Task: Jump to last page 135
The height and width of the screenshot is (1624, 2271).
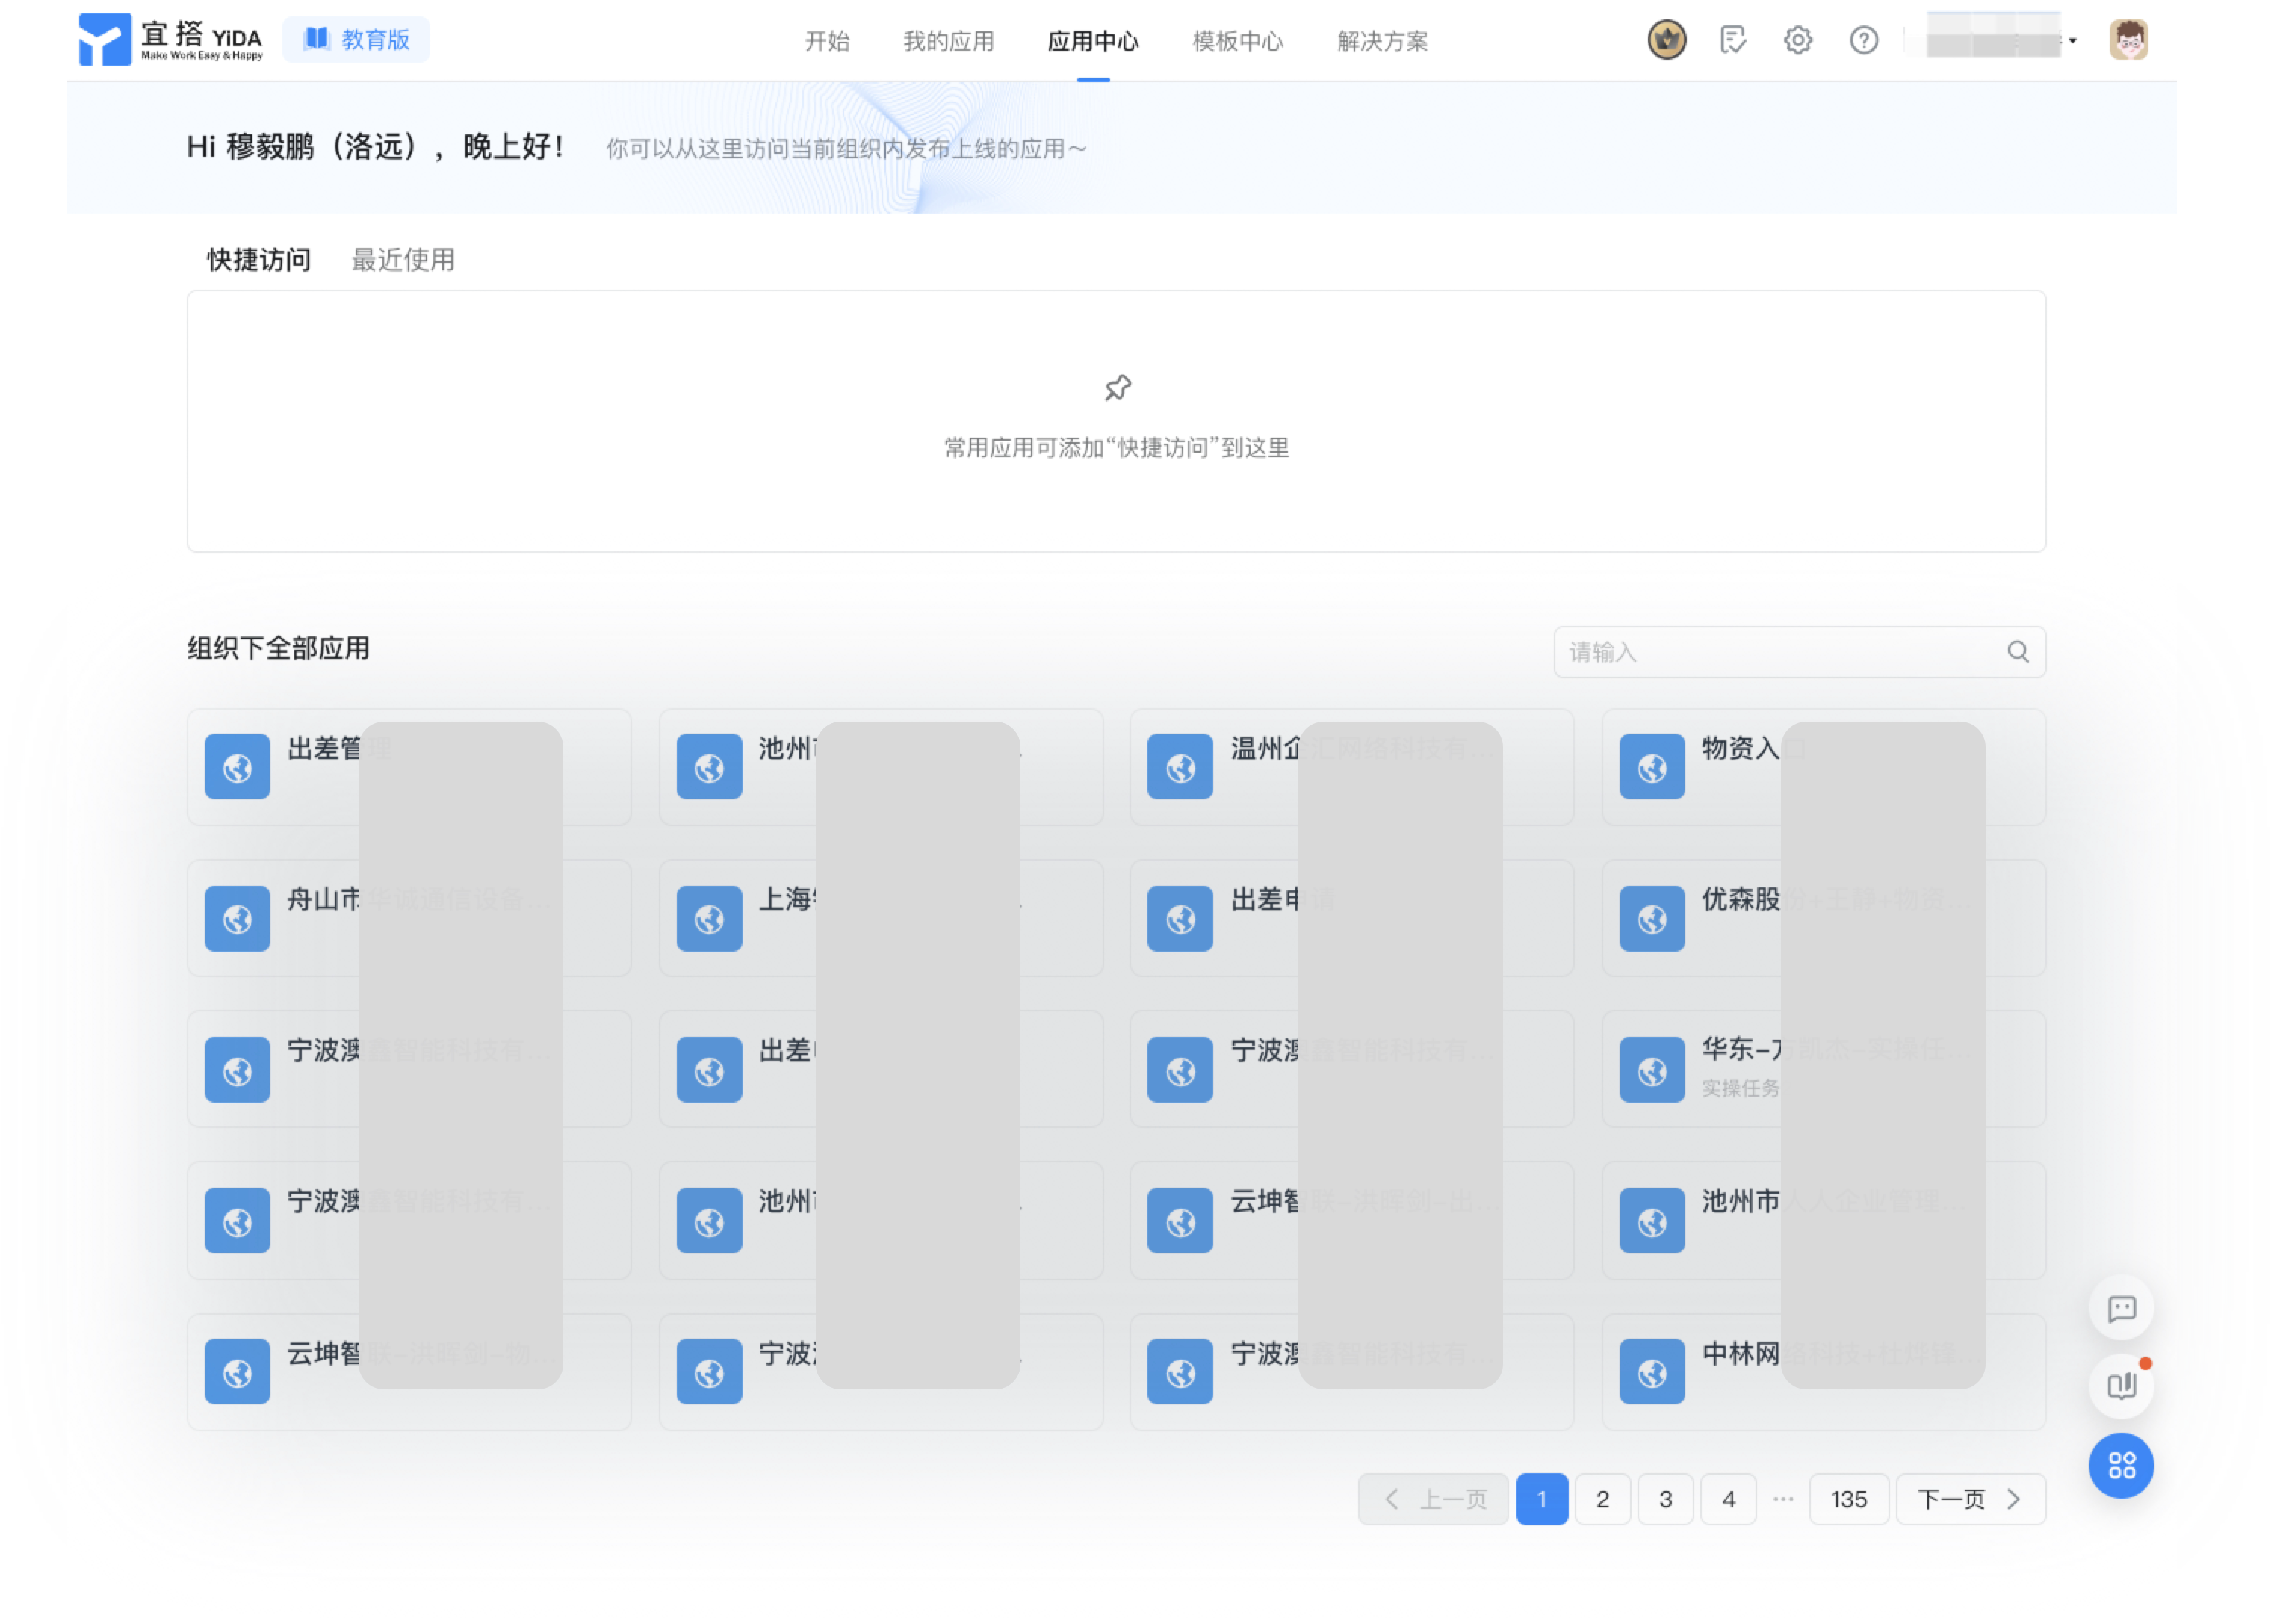Action: pos(1848,1500)
